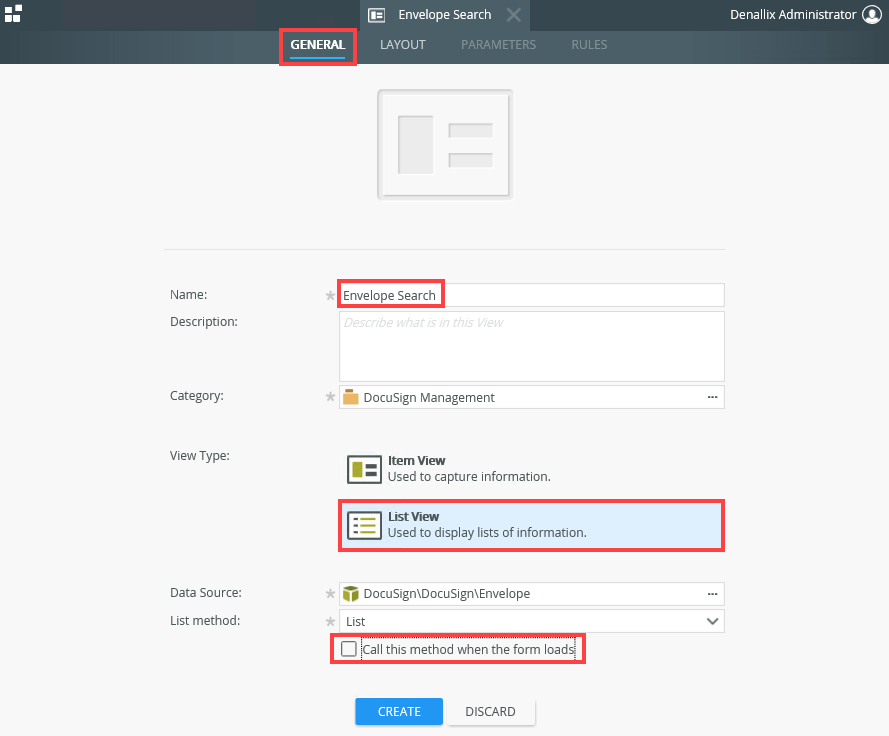Click the Create button

coord(399,712)
